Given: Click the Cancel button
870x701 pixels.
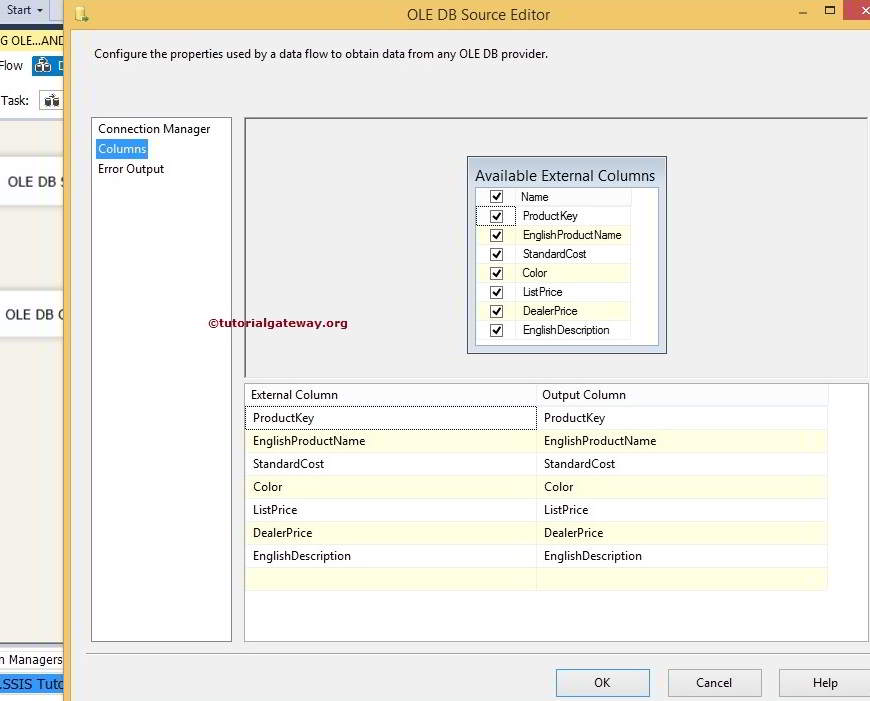Looking at the screenshot, I should point(714,682).
